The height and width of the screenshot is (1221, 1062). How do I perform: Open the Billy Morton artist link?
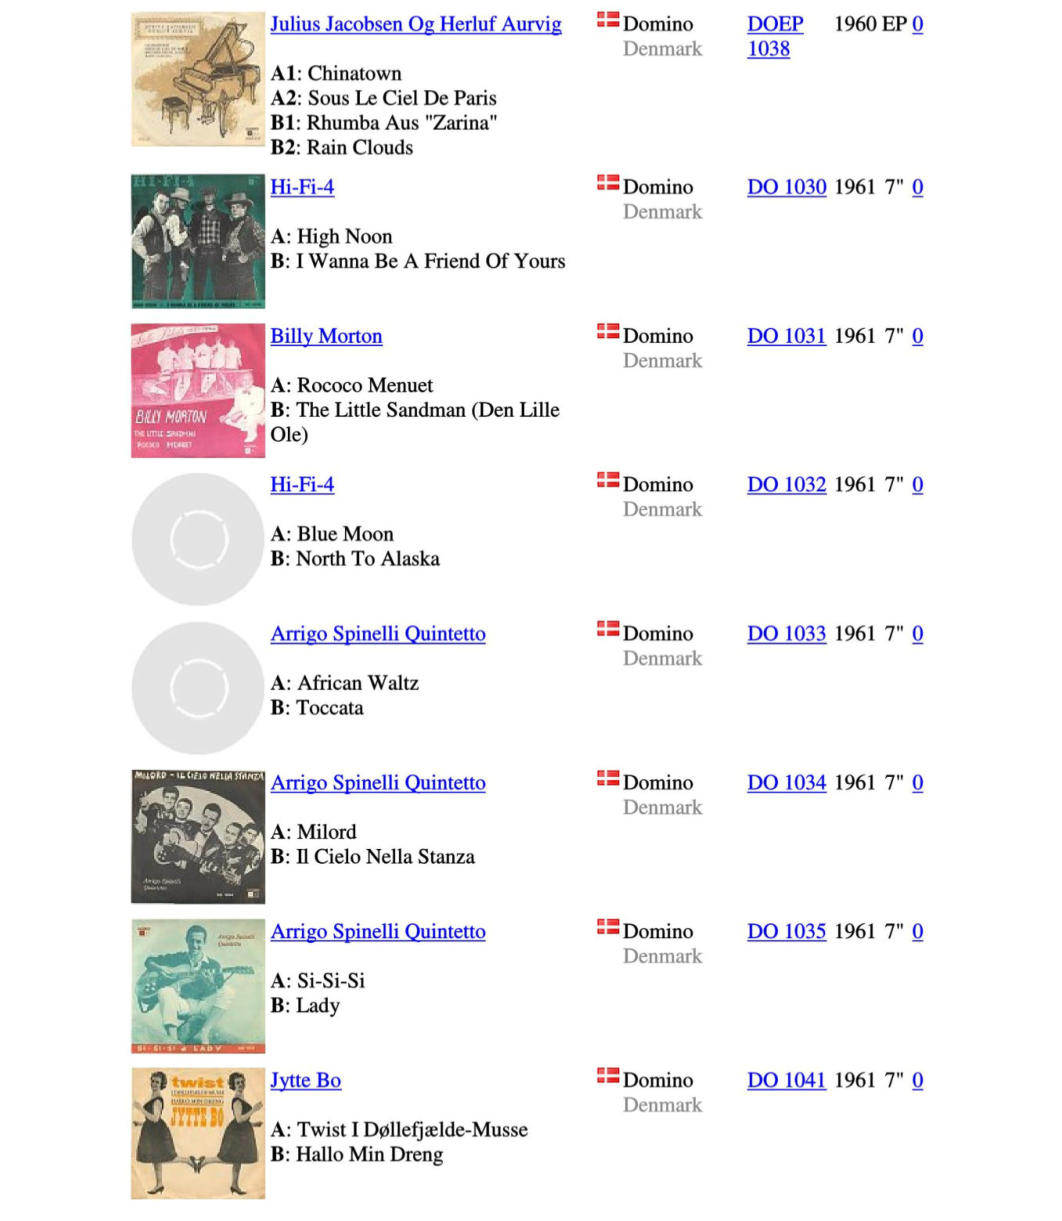click(326, 336)
